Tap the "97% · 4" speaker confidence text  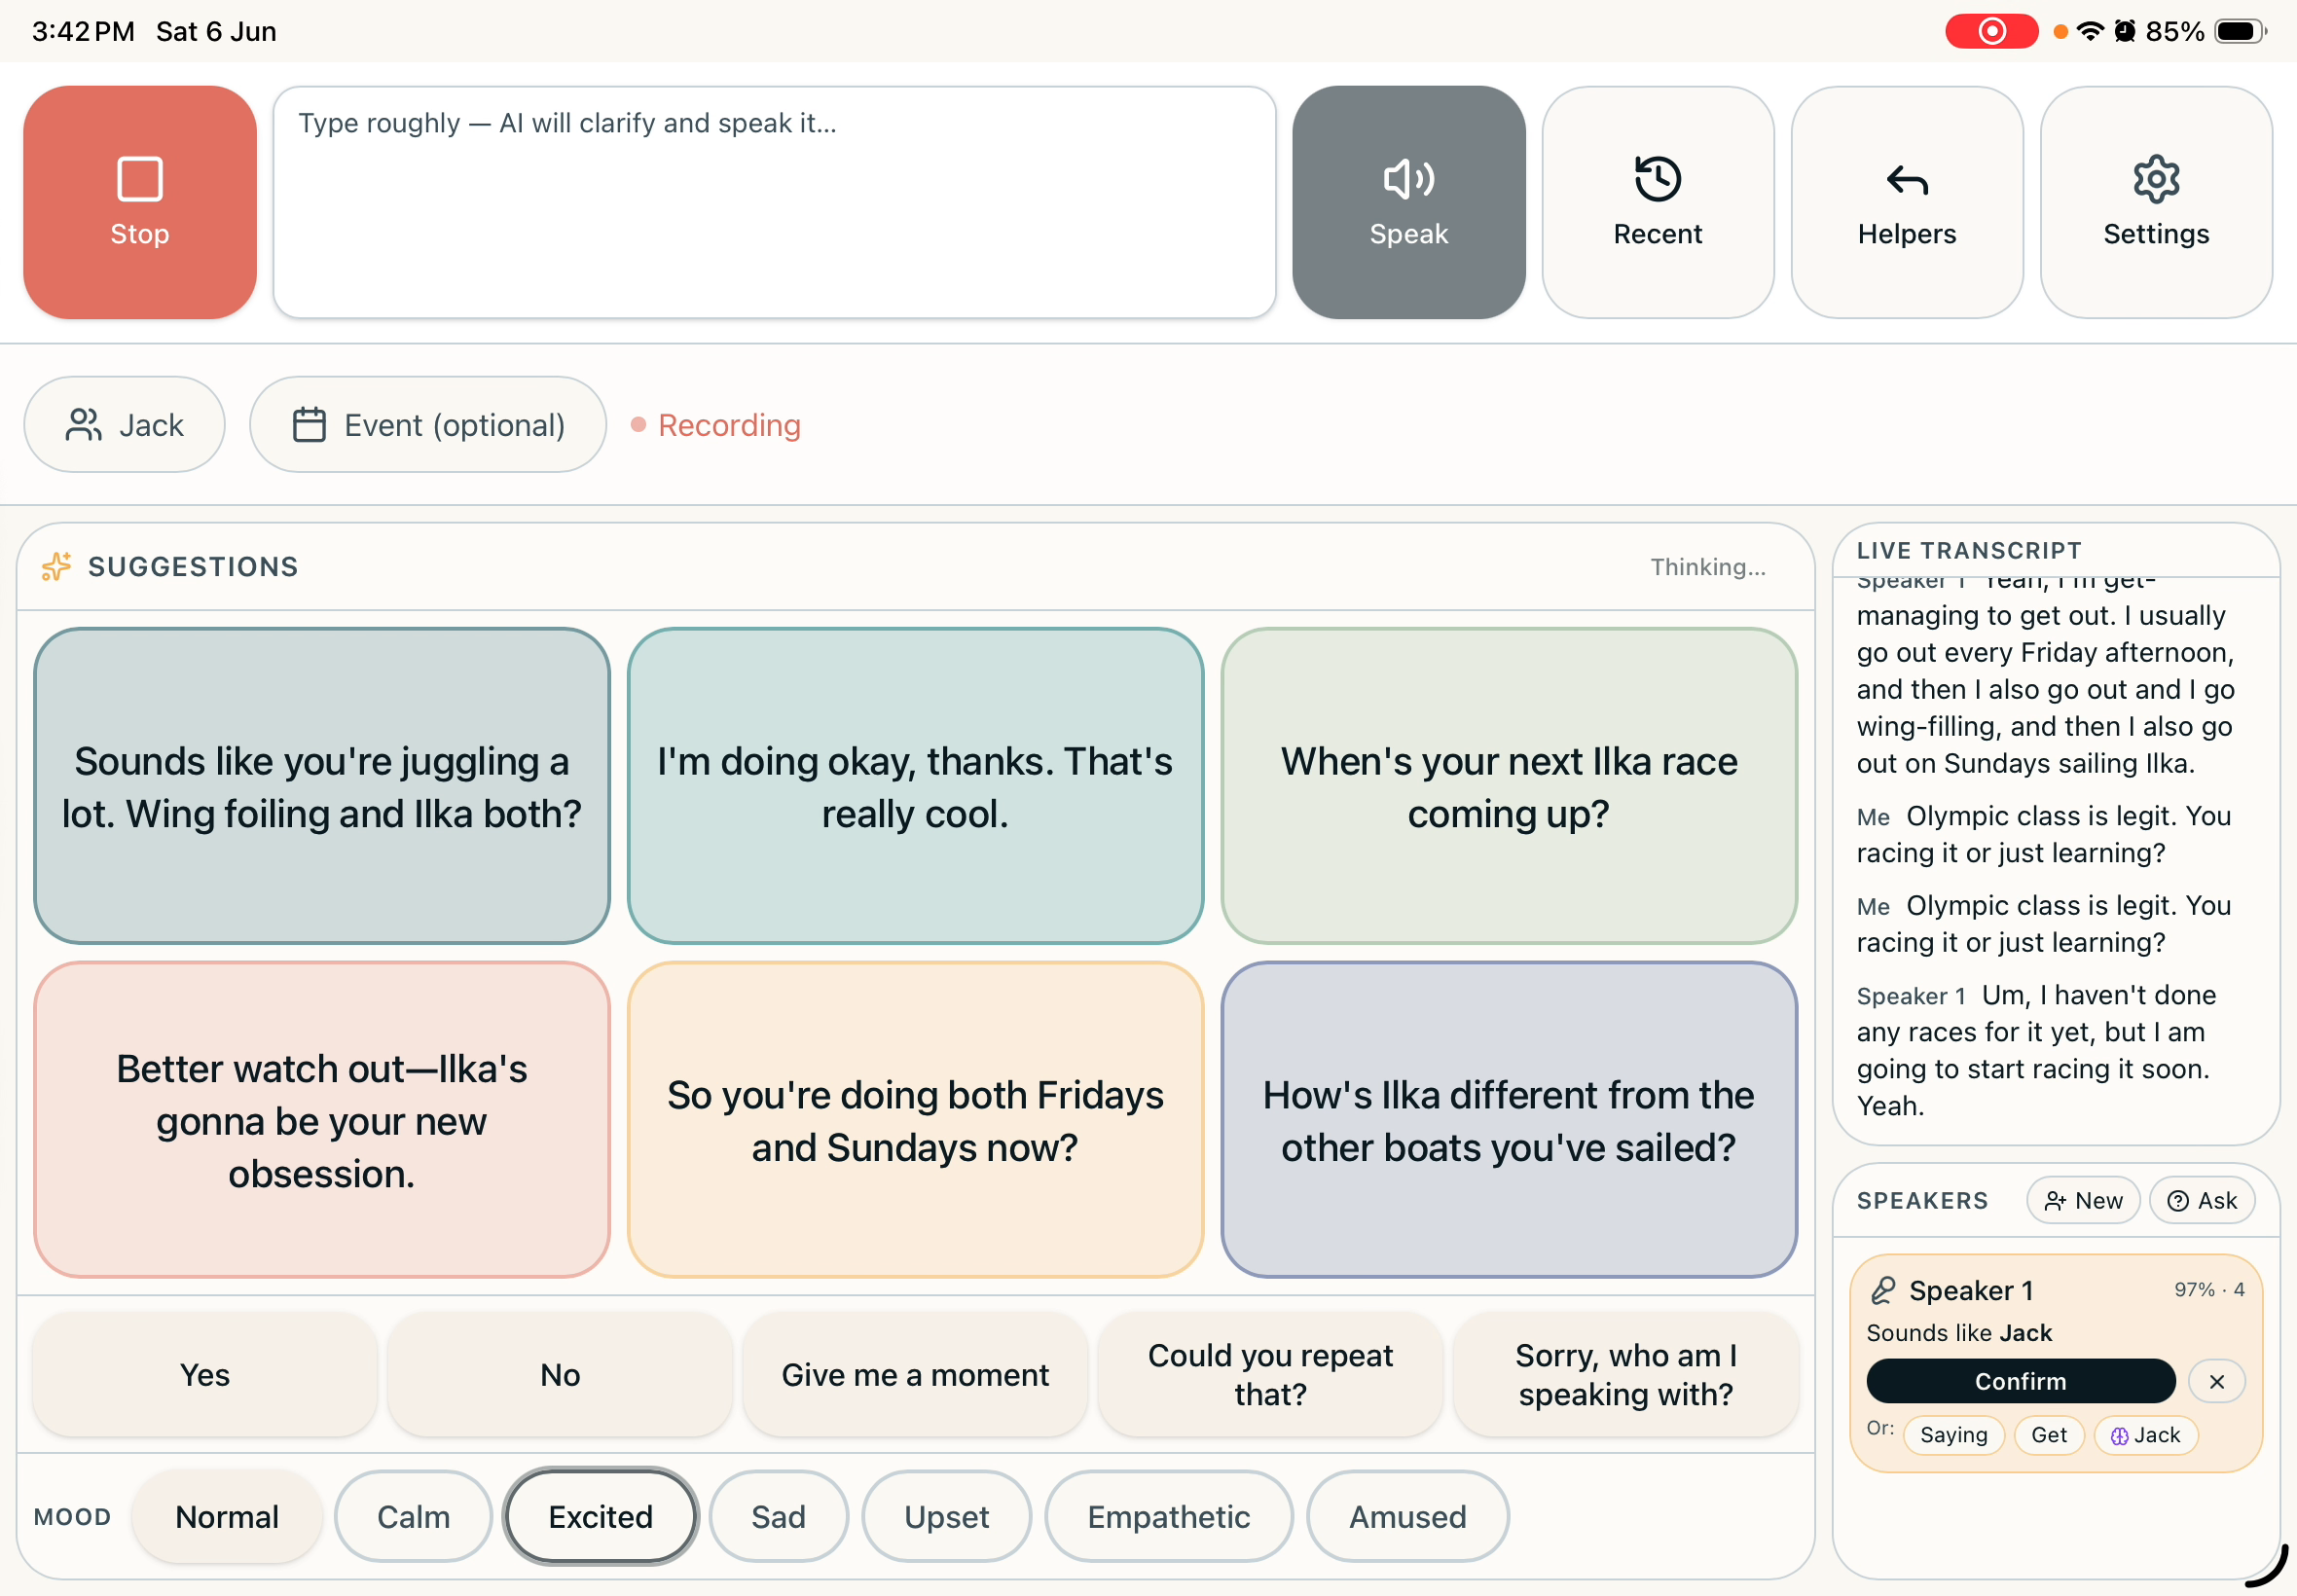2208,1290
